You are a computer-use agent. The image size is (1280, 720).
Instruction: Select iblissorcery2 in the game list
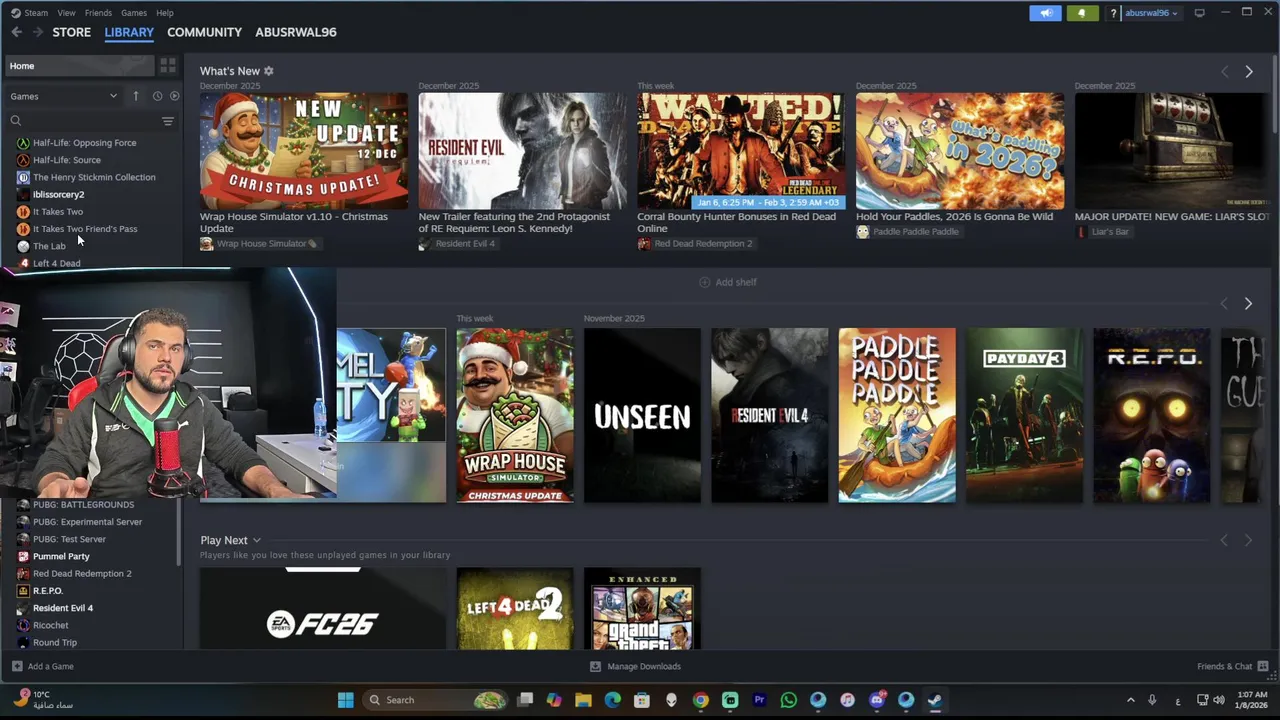coord(58,195)
